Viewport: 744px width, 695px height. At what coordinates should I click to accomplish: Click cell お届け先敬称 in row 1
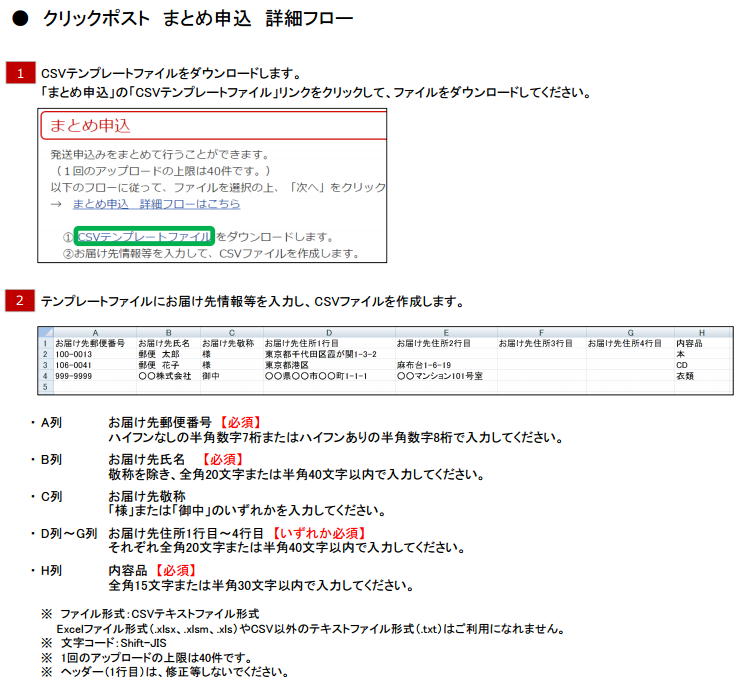(232, 343)
